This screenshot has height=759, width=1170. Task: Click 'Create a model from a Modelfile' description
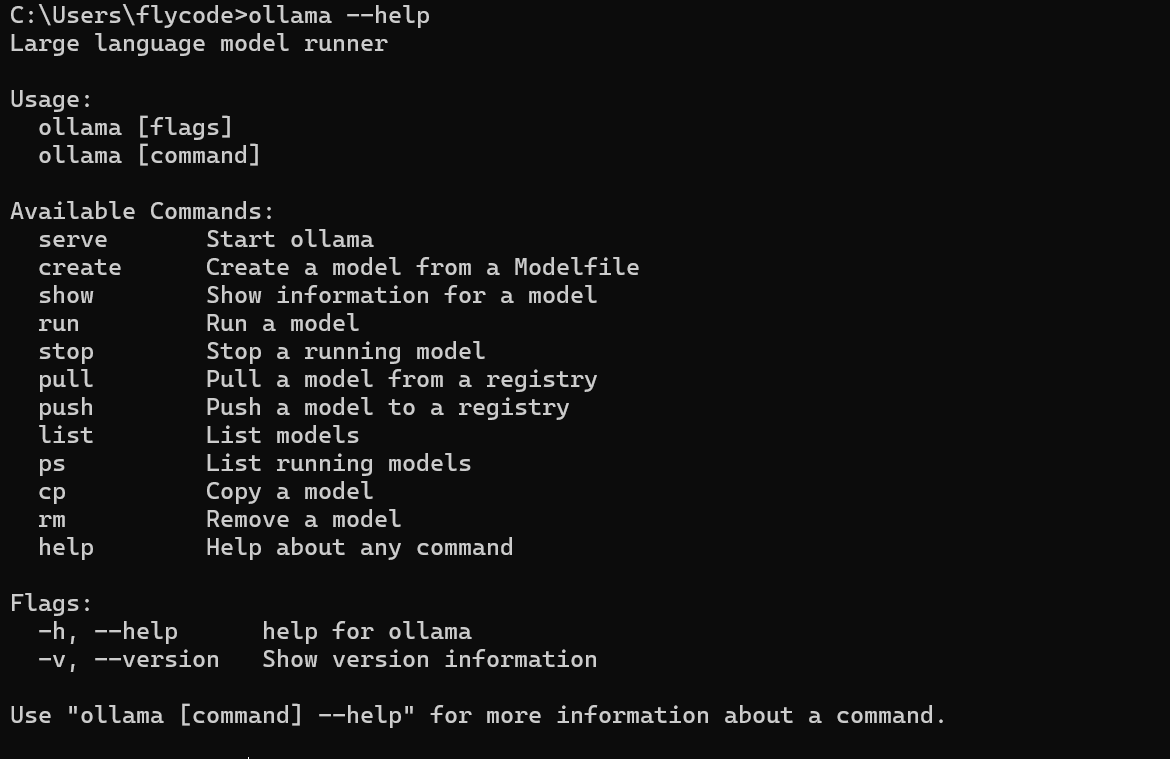tap(422, 267)
